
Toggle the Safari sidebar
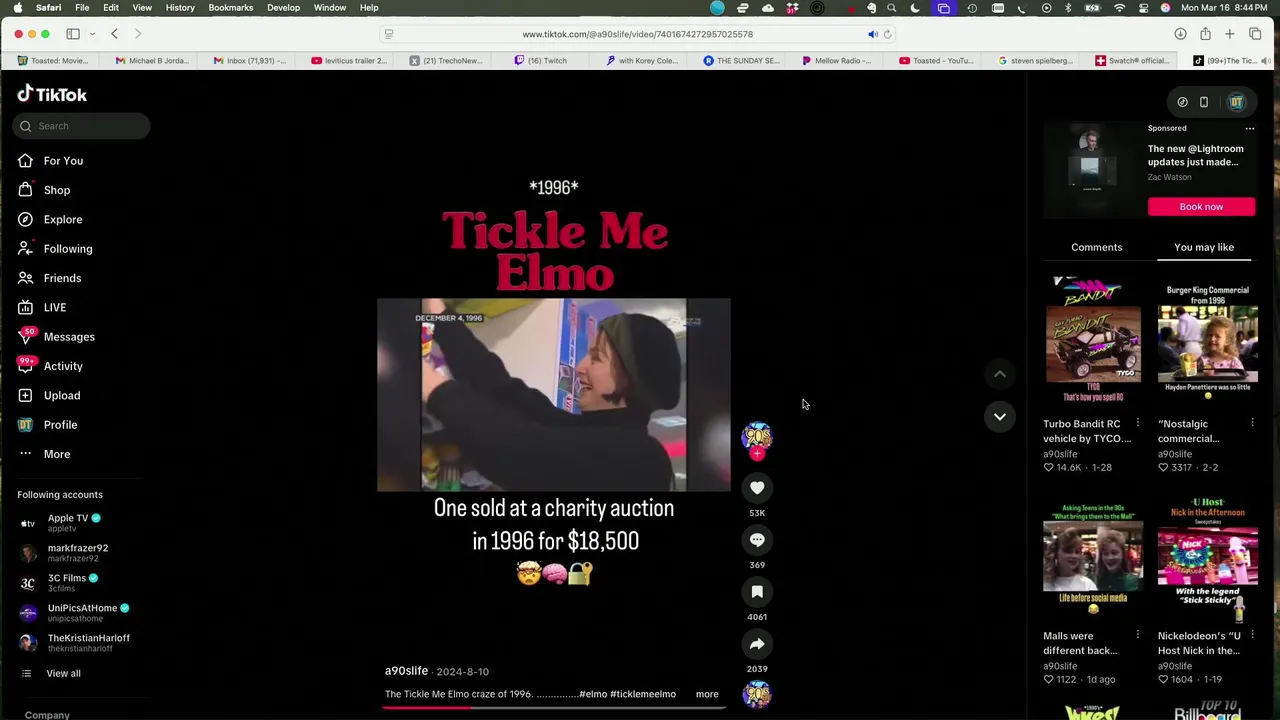point(73,34)
